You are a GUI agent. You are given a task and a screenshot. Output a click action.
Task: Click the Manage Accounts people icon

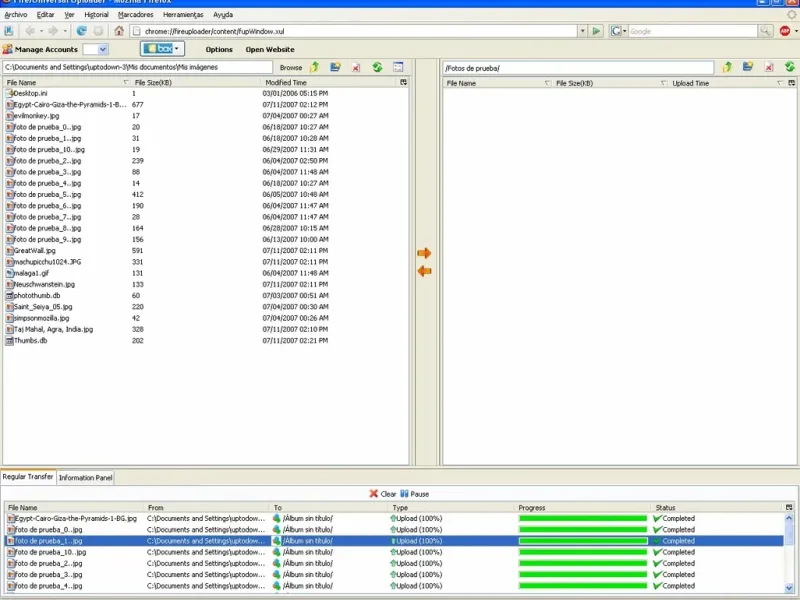click(x=7, y=49)
